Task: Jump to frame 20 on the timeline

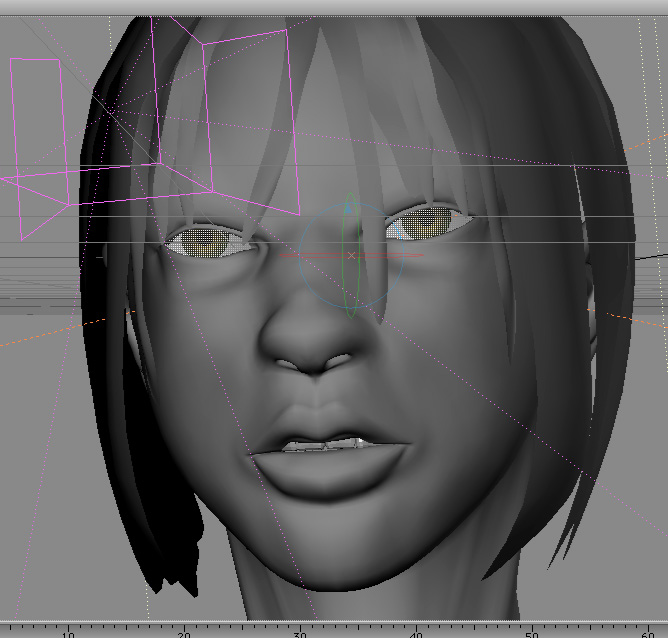Action: [184, 631]
